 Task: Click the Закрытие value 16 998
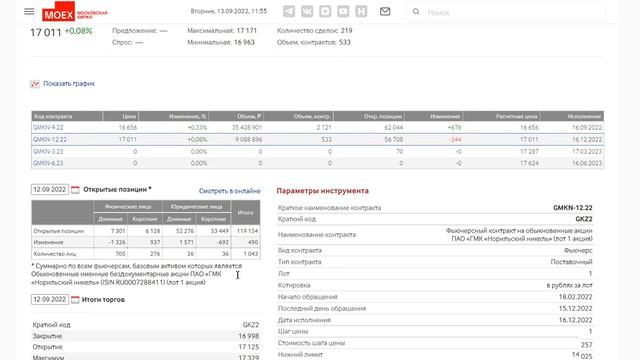point(249,336)
